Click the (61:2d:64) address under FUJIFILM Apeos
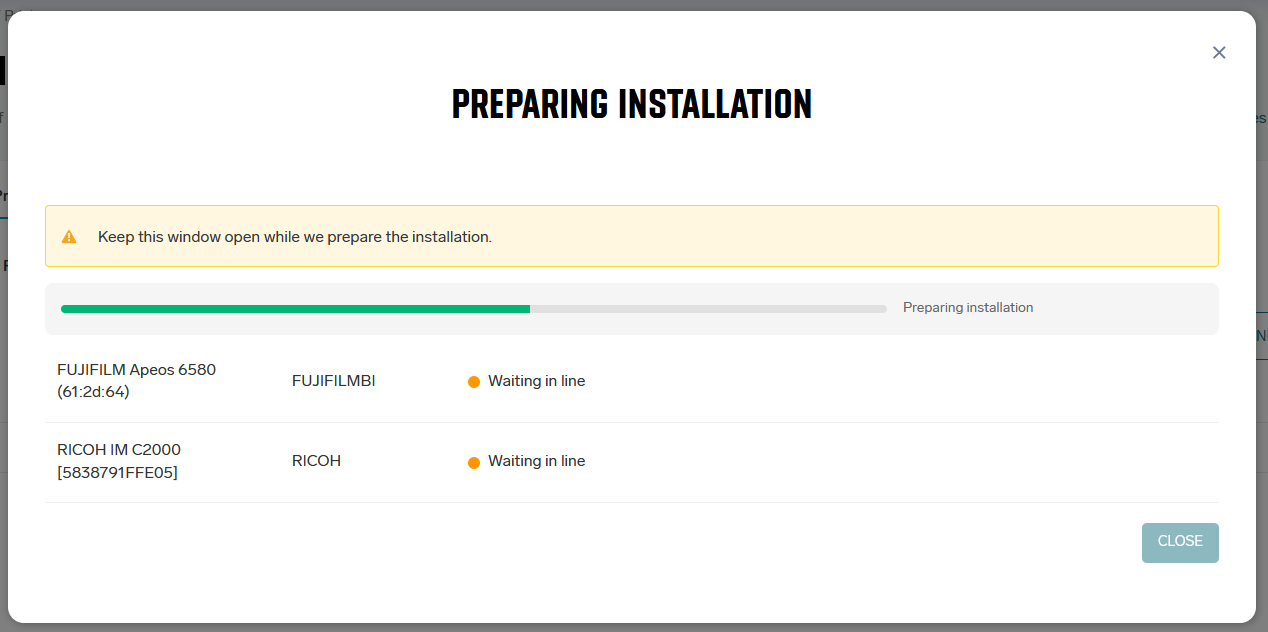The image size is (1268, 632). (x=94, y=392)
